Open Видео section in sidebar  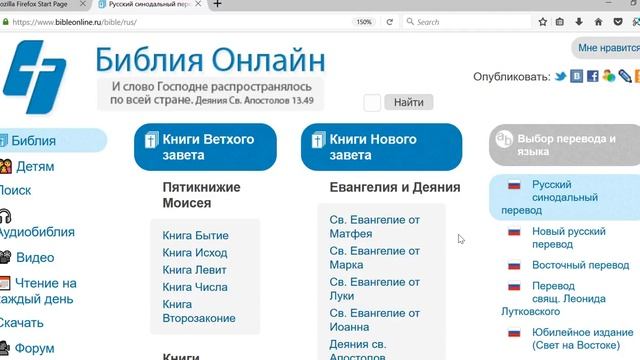point(35,258)
